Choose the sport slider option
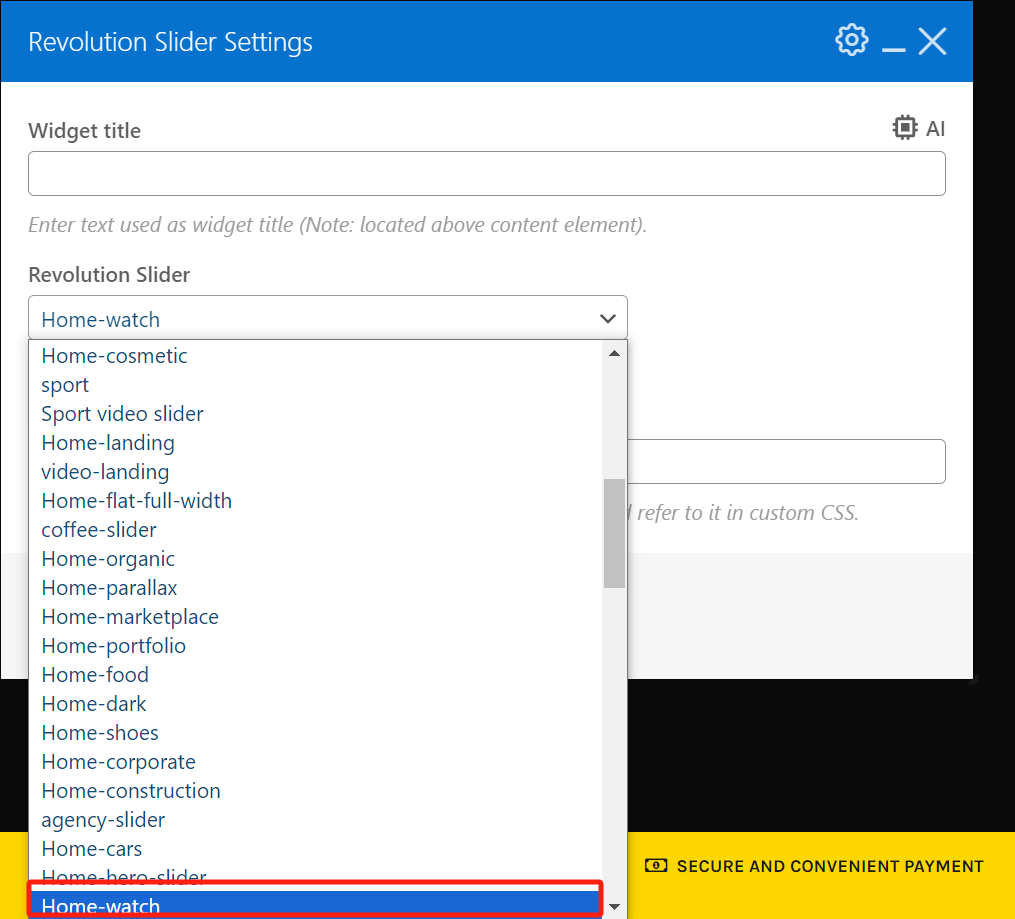 (65, 385)
